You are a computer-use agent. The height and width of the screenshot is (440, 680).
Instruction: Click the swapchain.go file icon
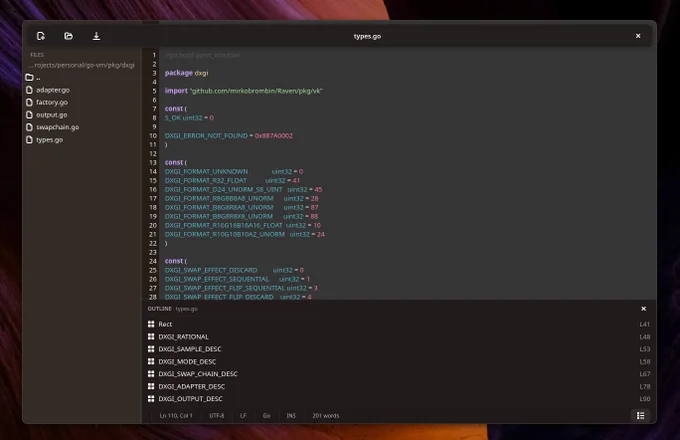point(29,127)
